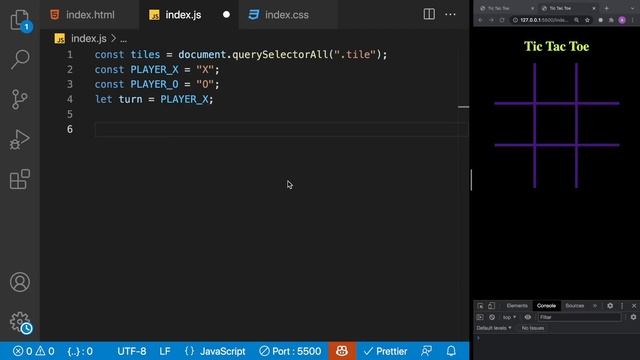640x360 pixels.
Task: Click turn variable on line 4
Action: click(x=130, y=100)
